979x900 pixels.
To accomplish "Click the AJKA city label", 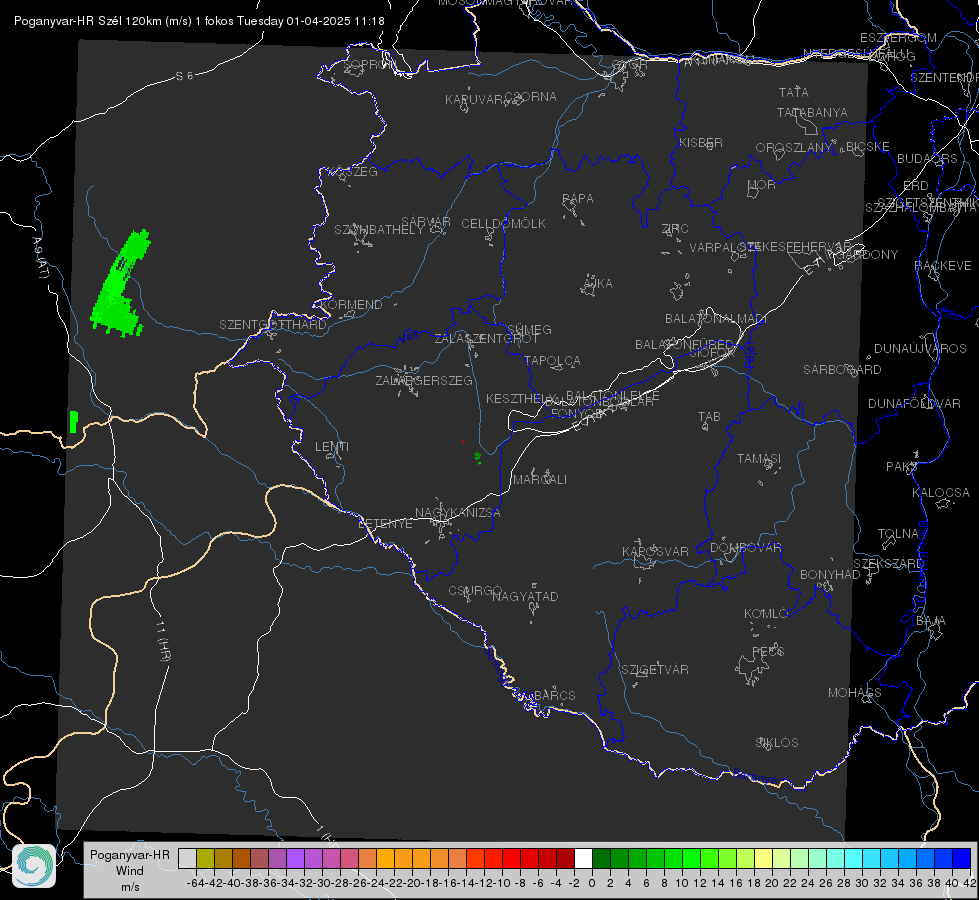I will point(598,284).
